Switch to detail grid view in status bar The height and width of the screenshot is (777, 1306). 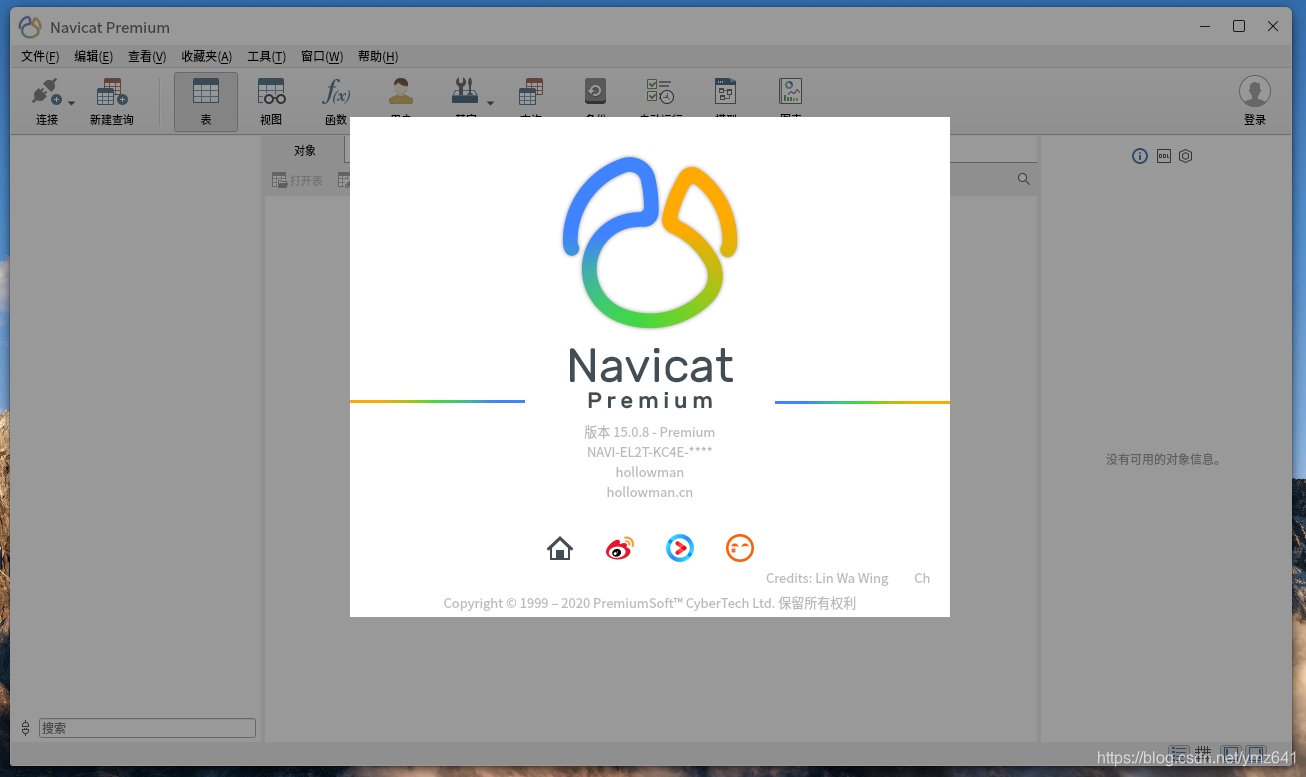point(1204,752)
